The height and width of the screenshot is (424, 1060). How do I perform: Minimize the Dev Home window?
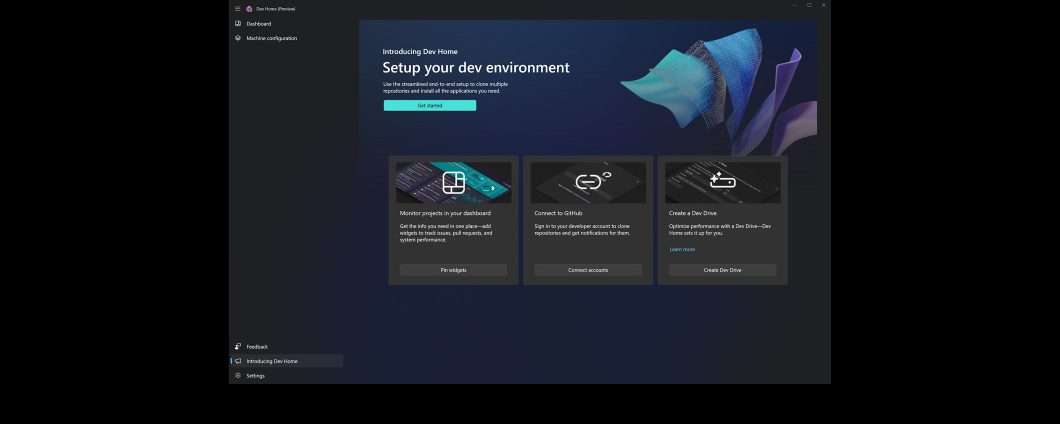click(x=794, y=5)
